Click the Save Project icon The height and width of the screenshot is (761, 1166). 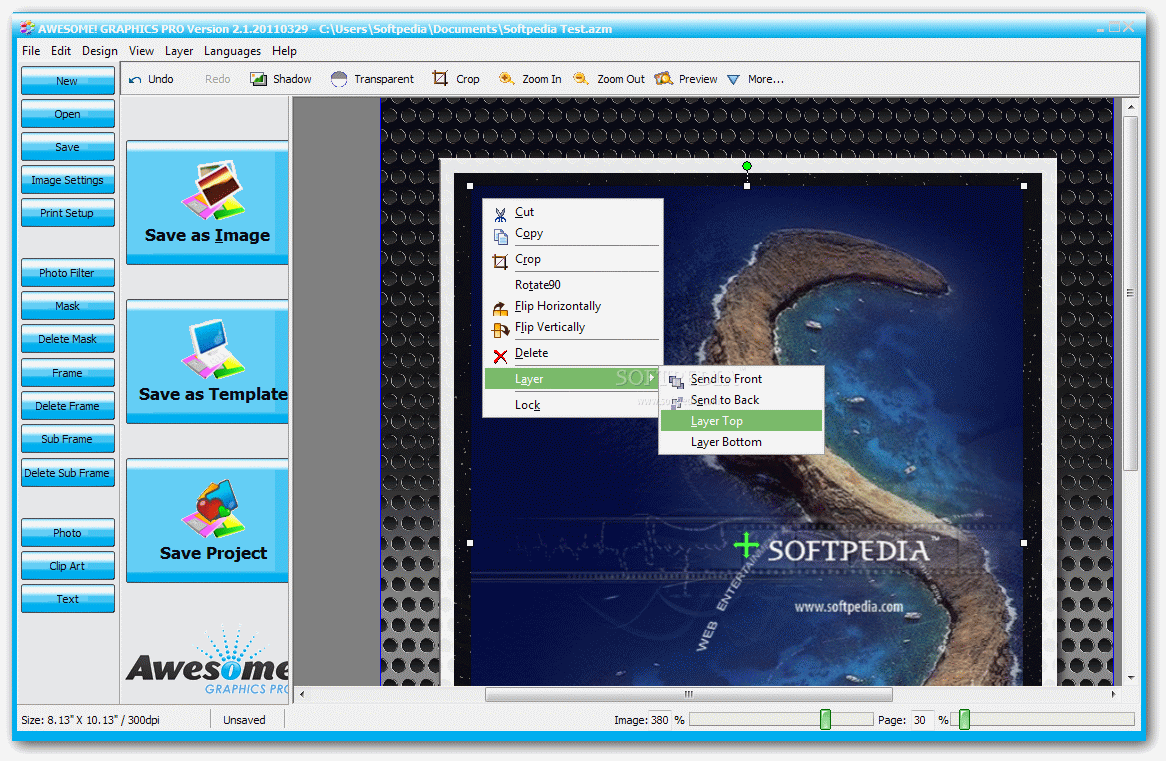pos(213,507)
